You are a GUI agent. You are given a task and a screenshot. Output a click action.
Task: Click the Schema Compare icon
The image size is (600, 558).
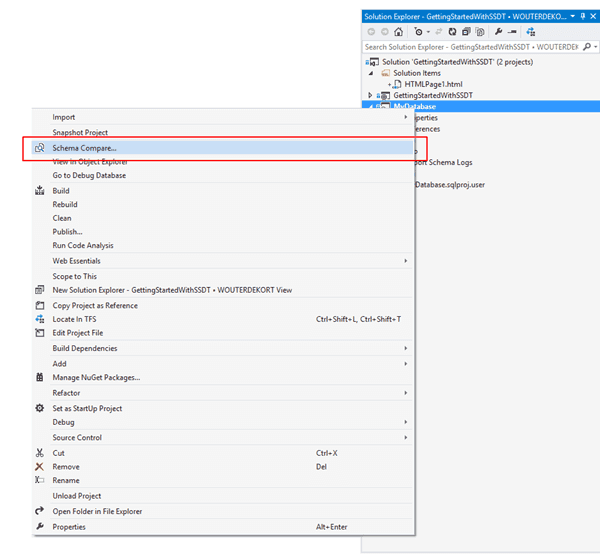click(40, 148)
